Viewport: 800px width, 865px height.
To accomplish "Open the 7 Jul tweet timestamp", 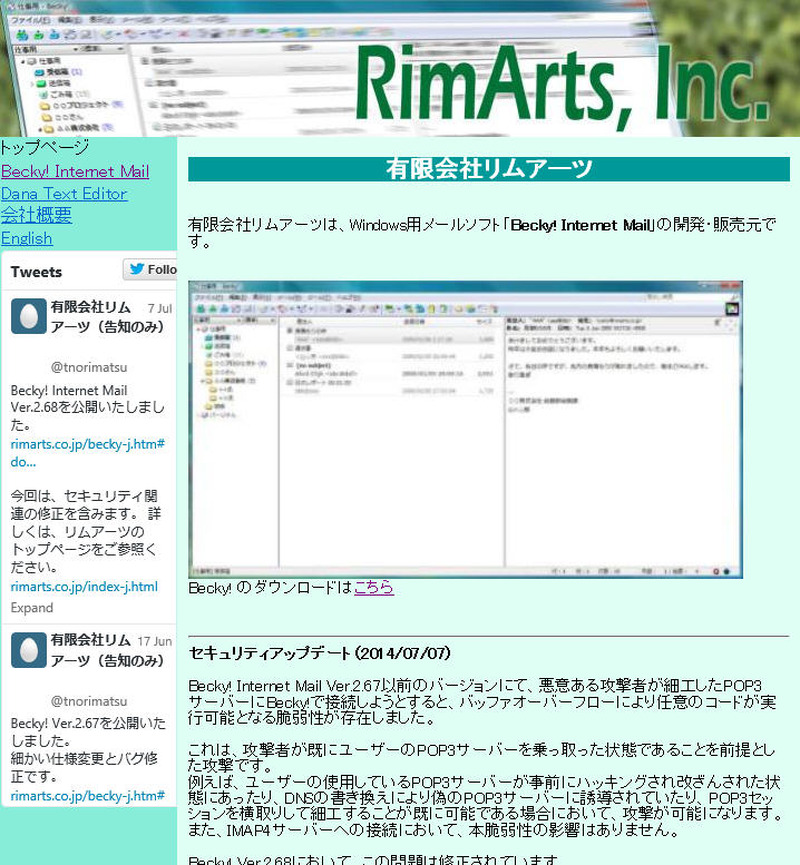I will pos(159,308).
